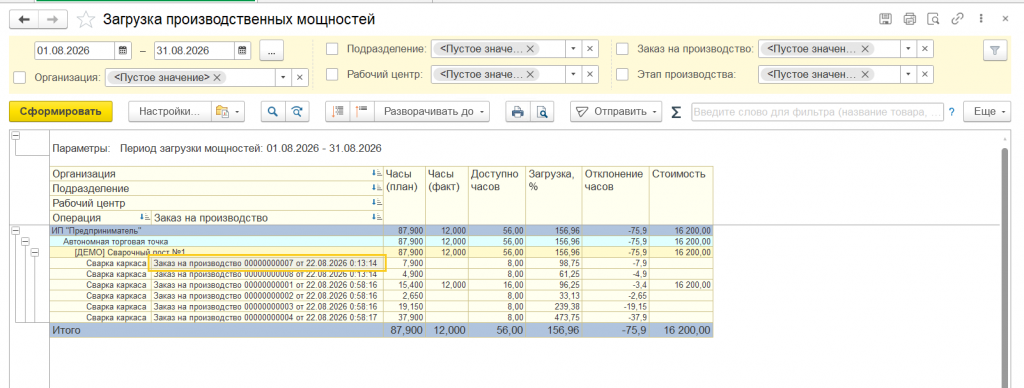The width and height of the screenshot is (1024, 388).
Task: Find next occurrence in the report
Action: (x=296, y=112)
